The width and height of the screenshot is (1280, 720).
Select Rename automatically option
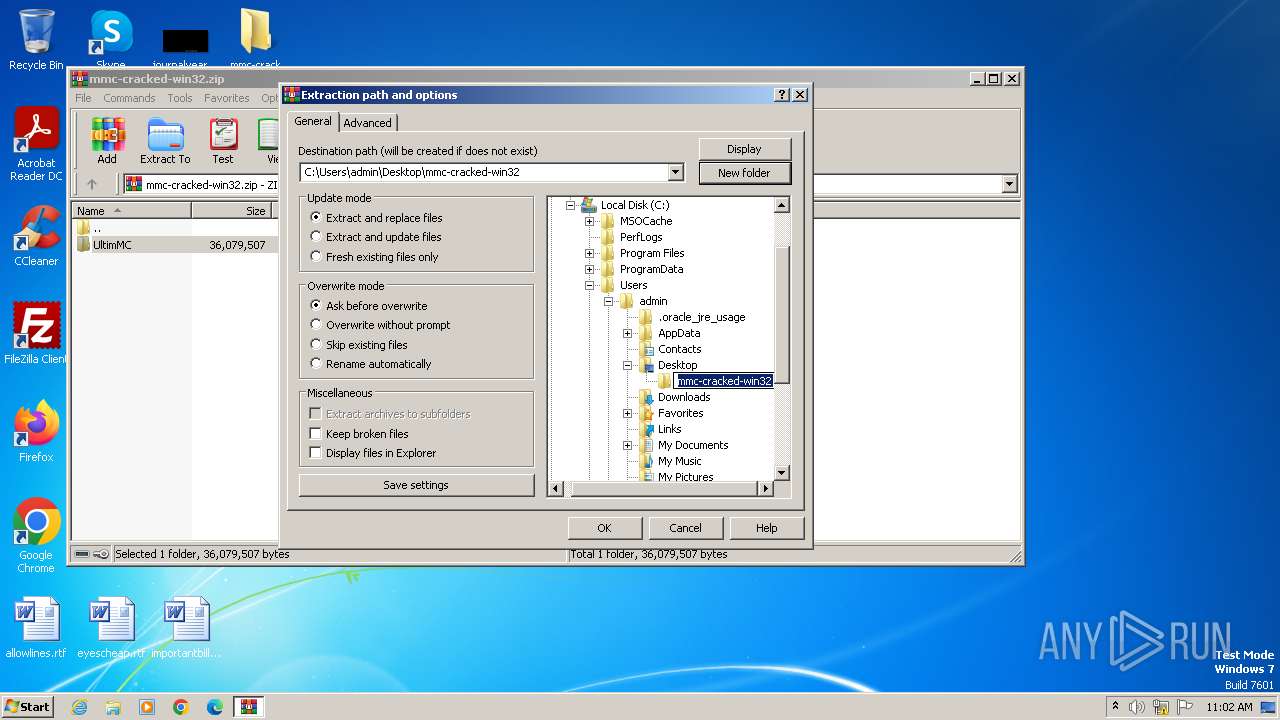pyautogui.click(x=371, y=364)
